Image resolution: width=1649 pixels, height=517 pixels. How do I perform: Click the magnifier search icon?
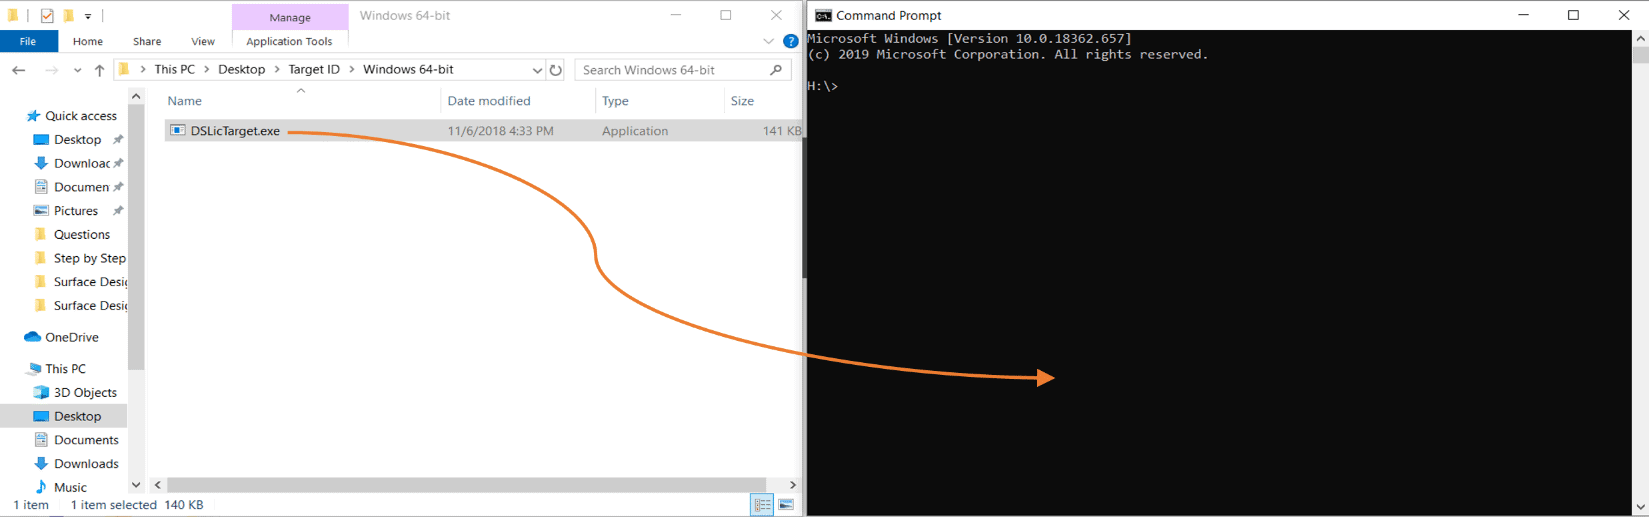776,70
